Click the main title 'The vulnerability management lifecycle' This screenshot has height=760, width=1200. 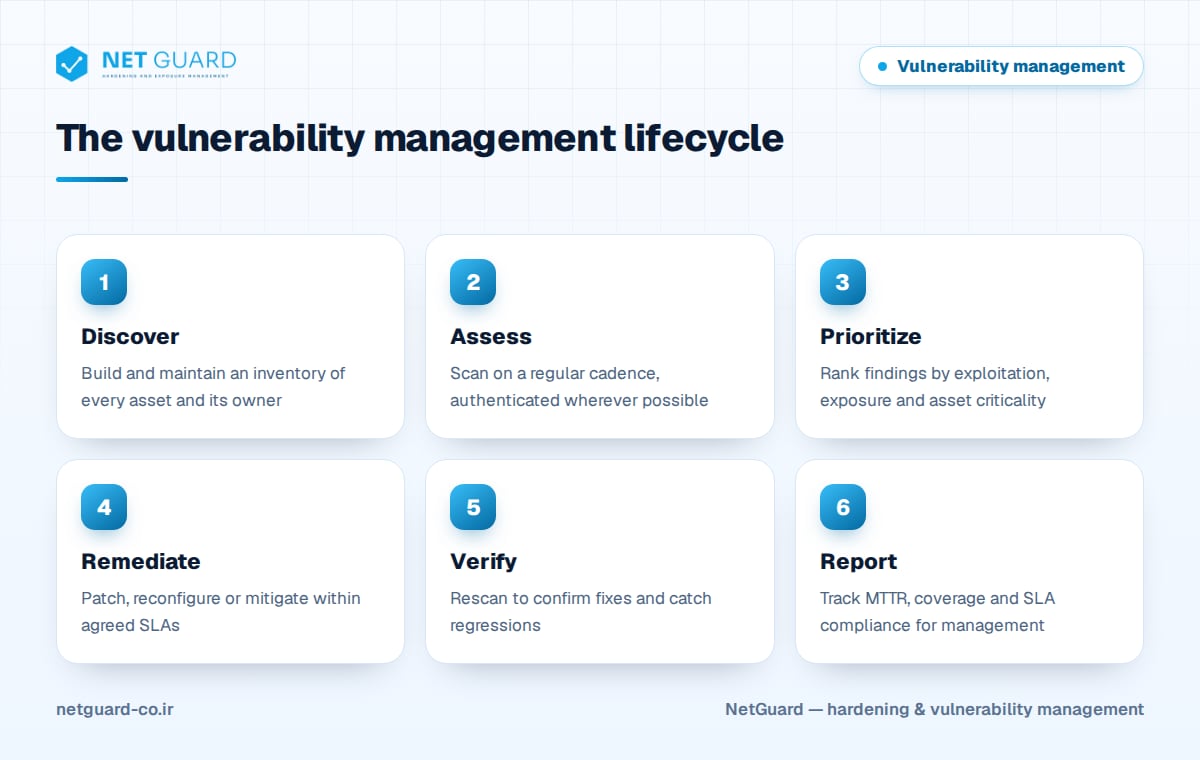coord(420,138)
